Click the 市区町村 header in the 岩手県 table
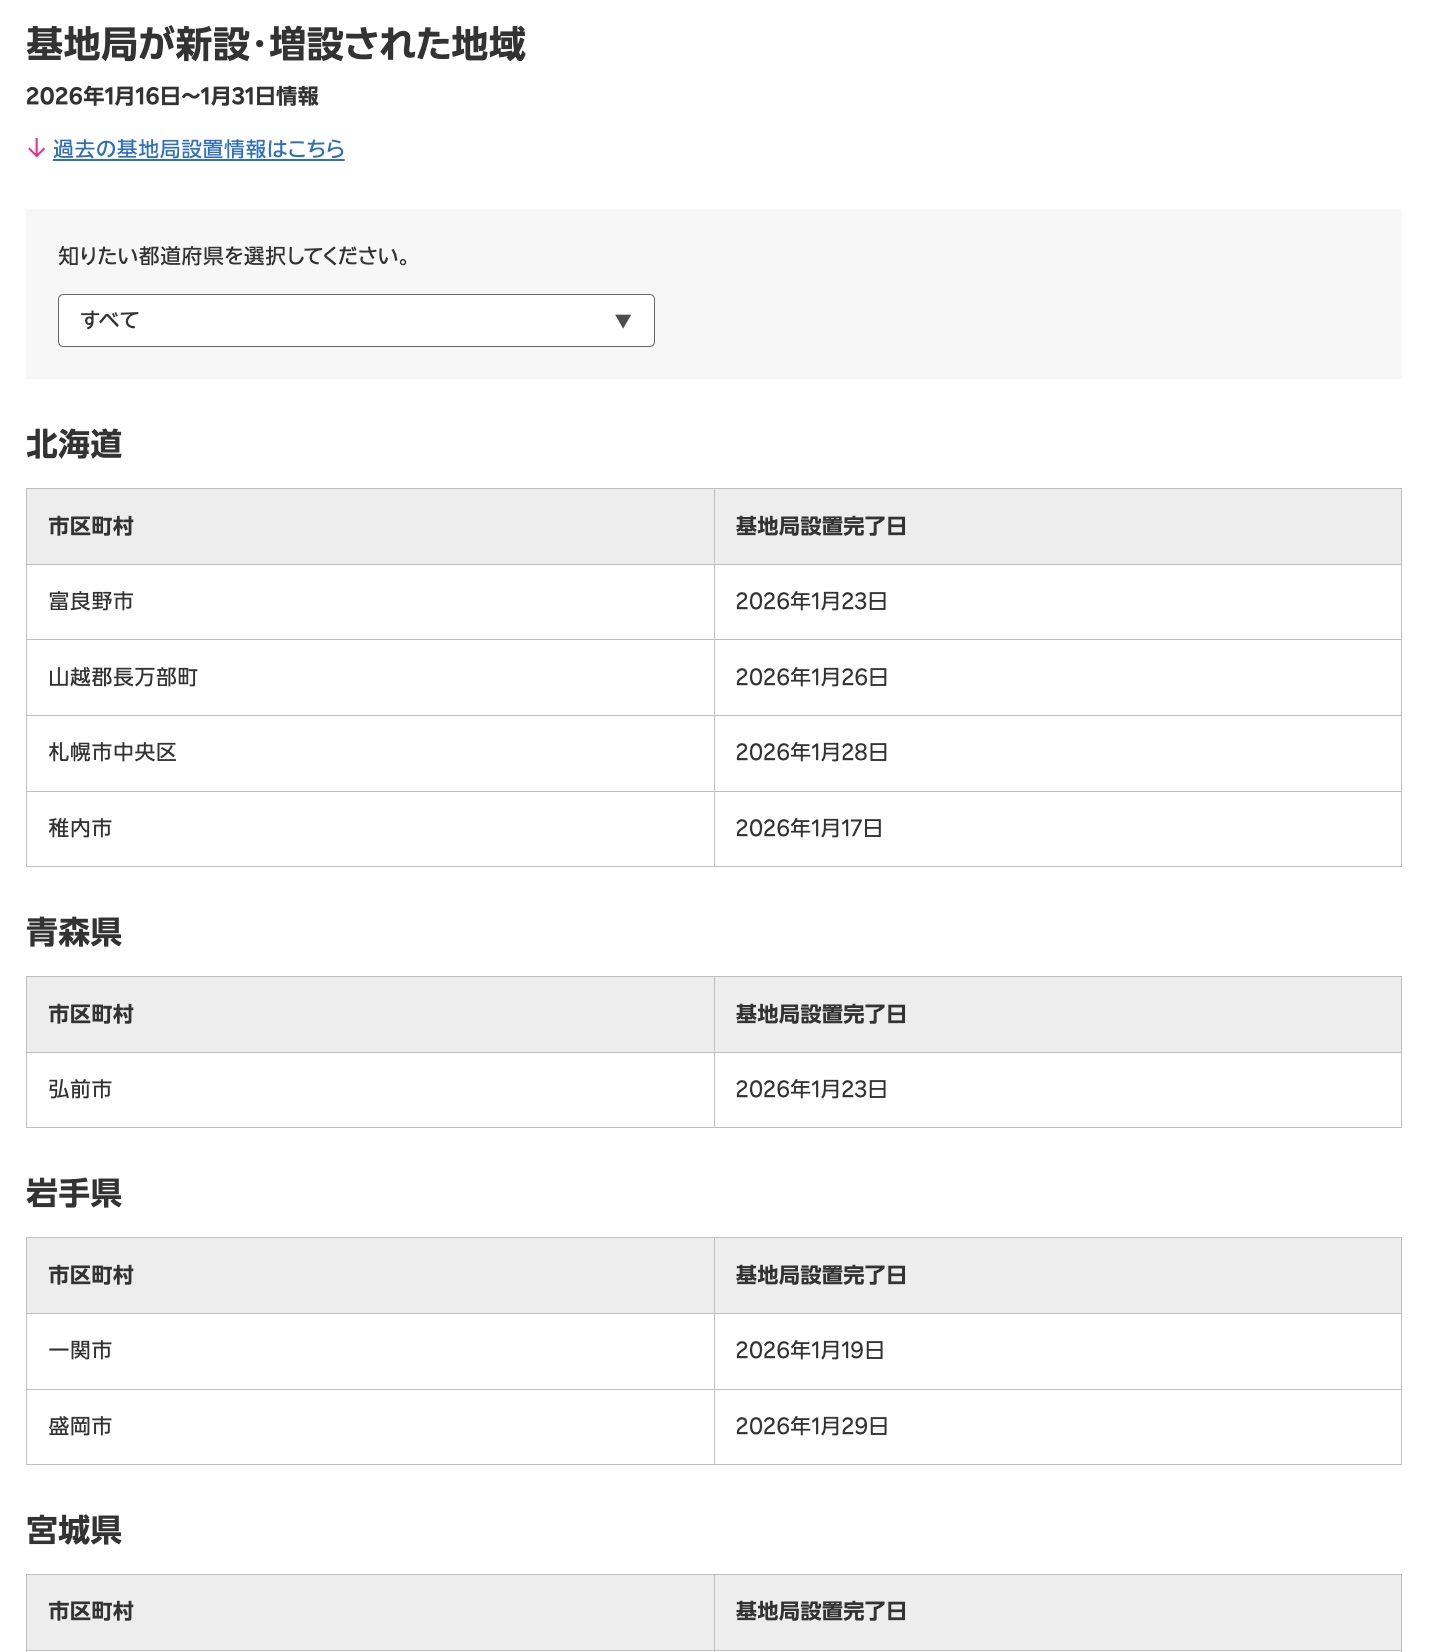This screenshot has width=1434, height=1652. (x=370, y=1276)
